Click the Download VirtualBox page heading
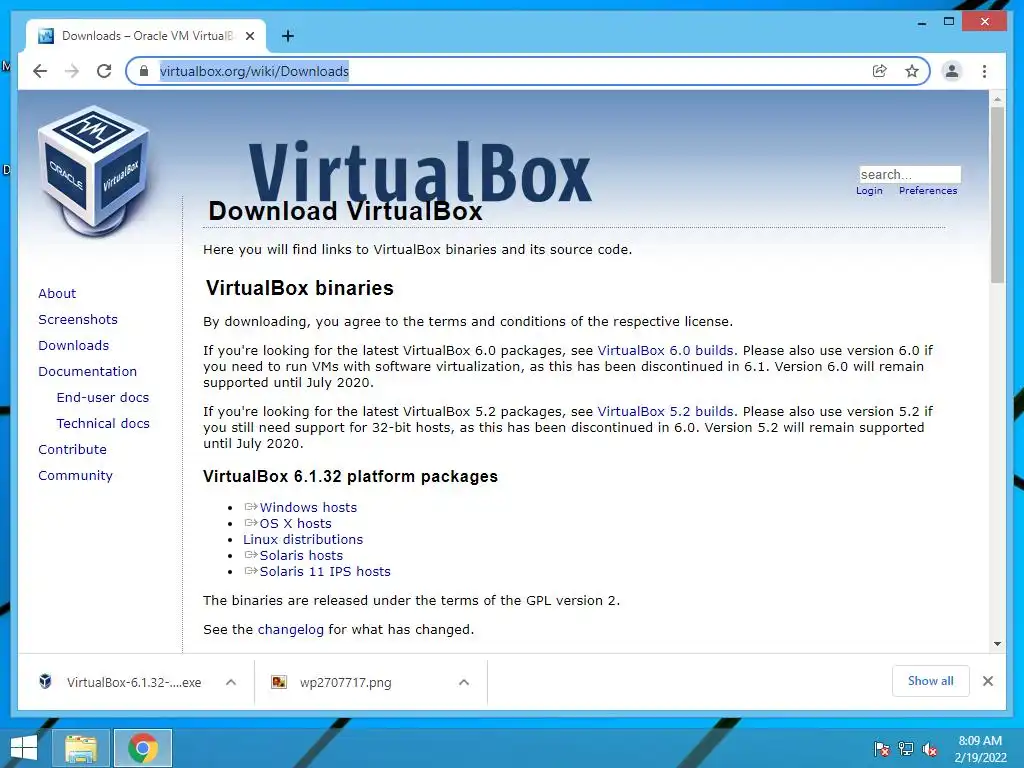Screen dimensions: 1024x768 [x=345, y=211]
